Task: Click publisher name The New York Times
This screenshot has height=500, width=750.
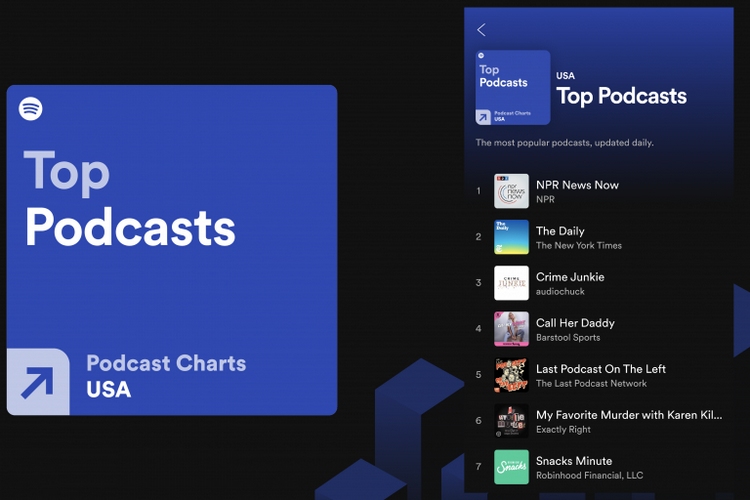Action: pyautogui.click(x=579, y=245)
